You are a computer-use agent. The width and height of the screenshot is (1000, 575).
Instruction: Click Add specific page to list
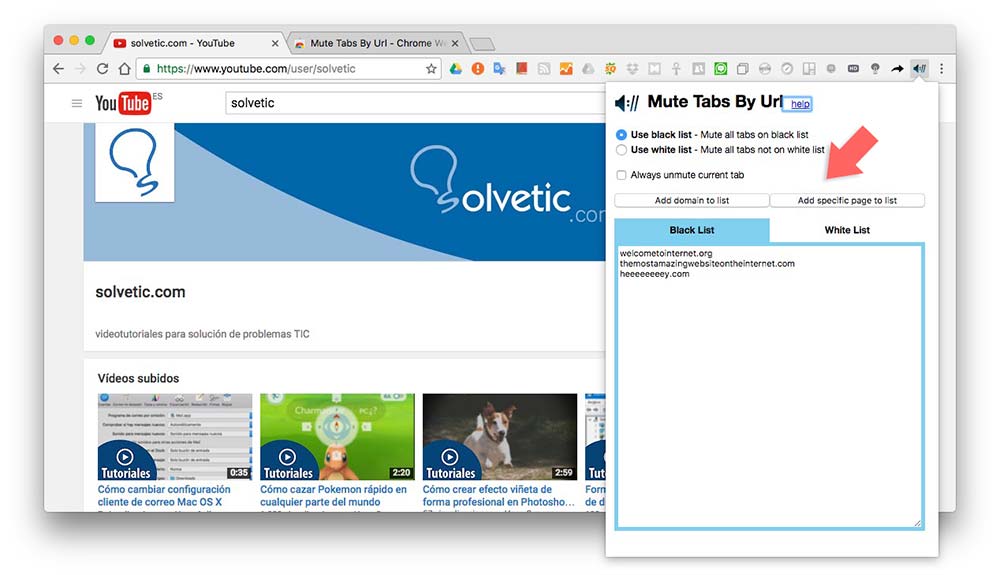click(x=847, y=200)
